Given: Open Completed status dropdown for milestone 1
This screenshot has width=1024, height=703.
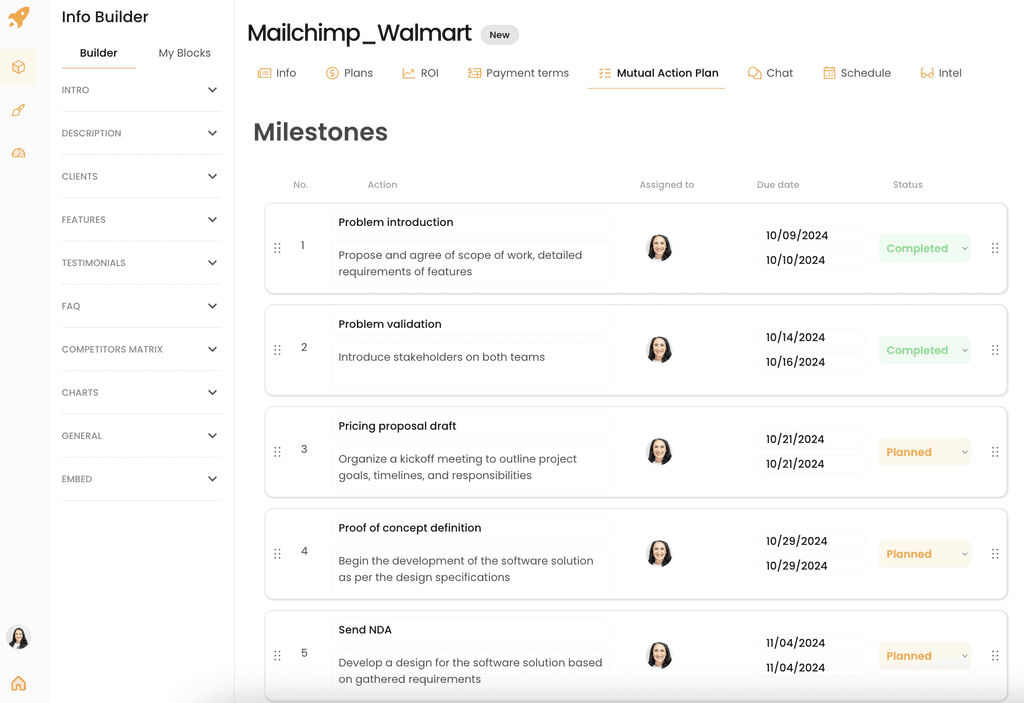Looking at the screenshot, I should pos(924,248).
